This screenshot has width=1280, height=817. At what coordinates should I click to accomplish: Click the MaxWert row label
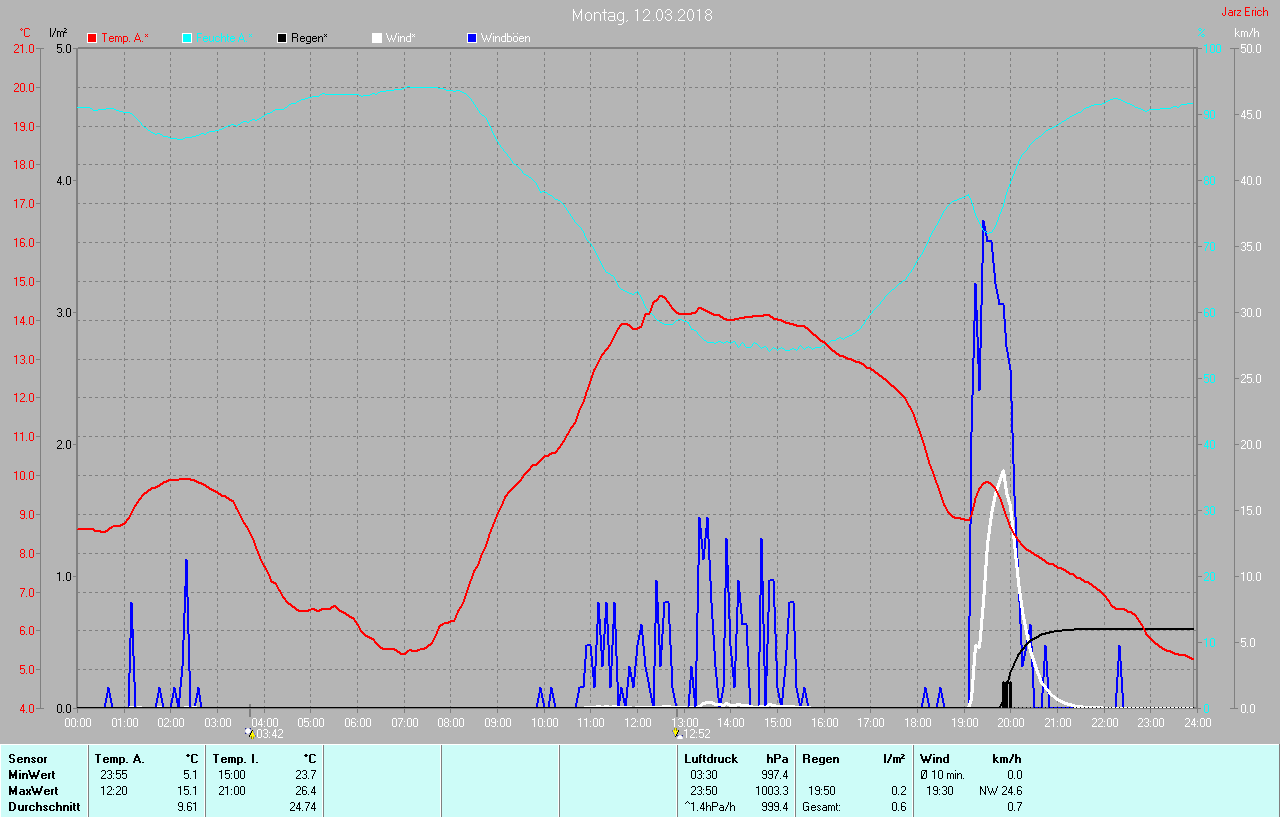click(32, 791)
